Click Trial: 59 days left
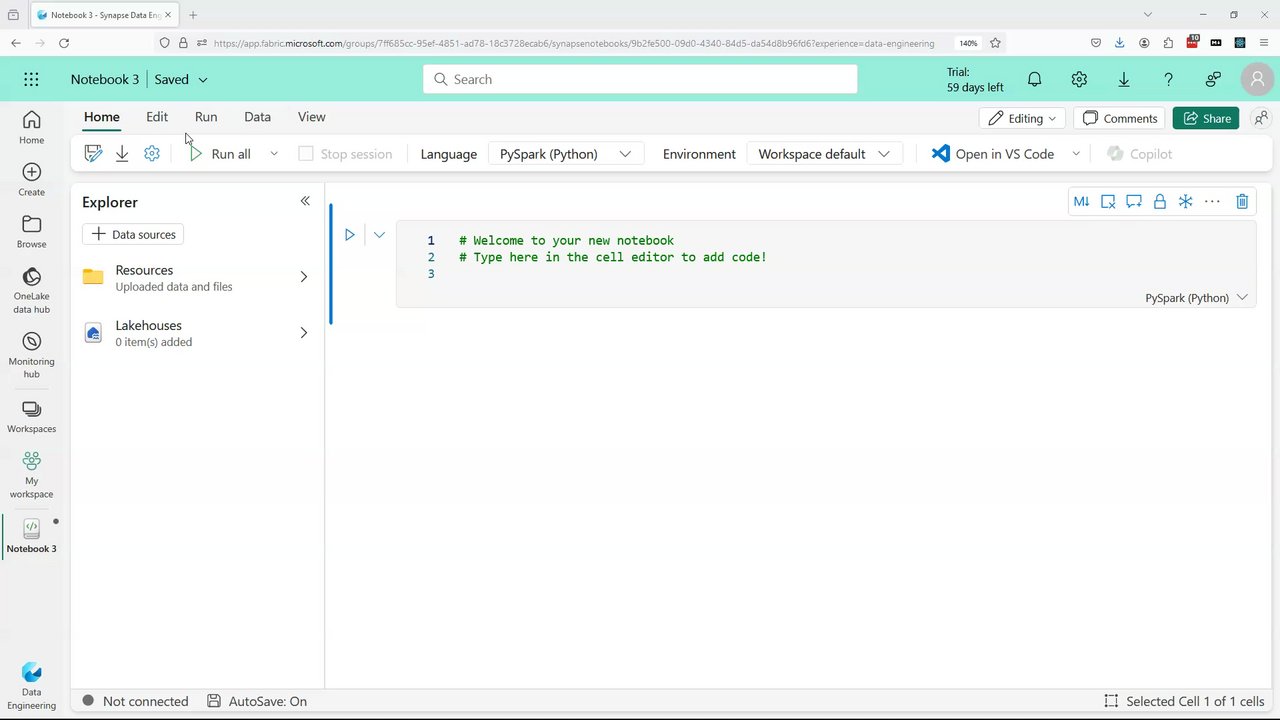Viewport: 1280px width, 720px height. point(975,79)
